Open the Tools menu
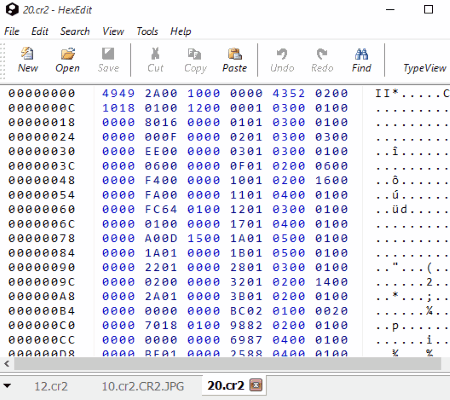The height and width of the screenshot is (400, 450). [147, 31]
